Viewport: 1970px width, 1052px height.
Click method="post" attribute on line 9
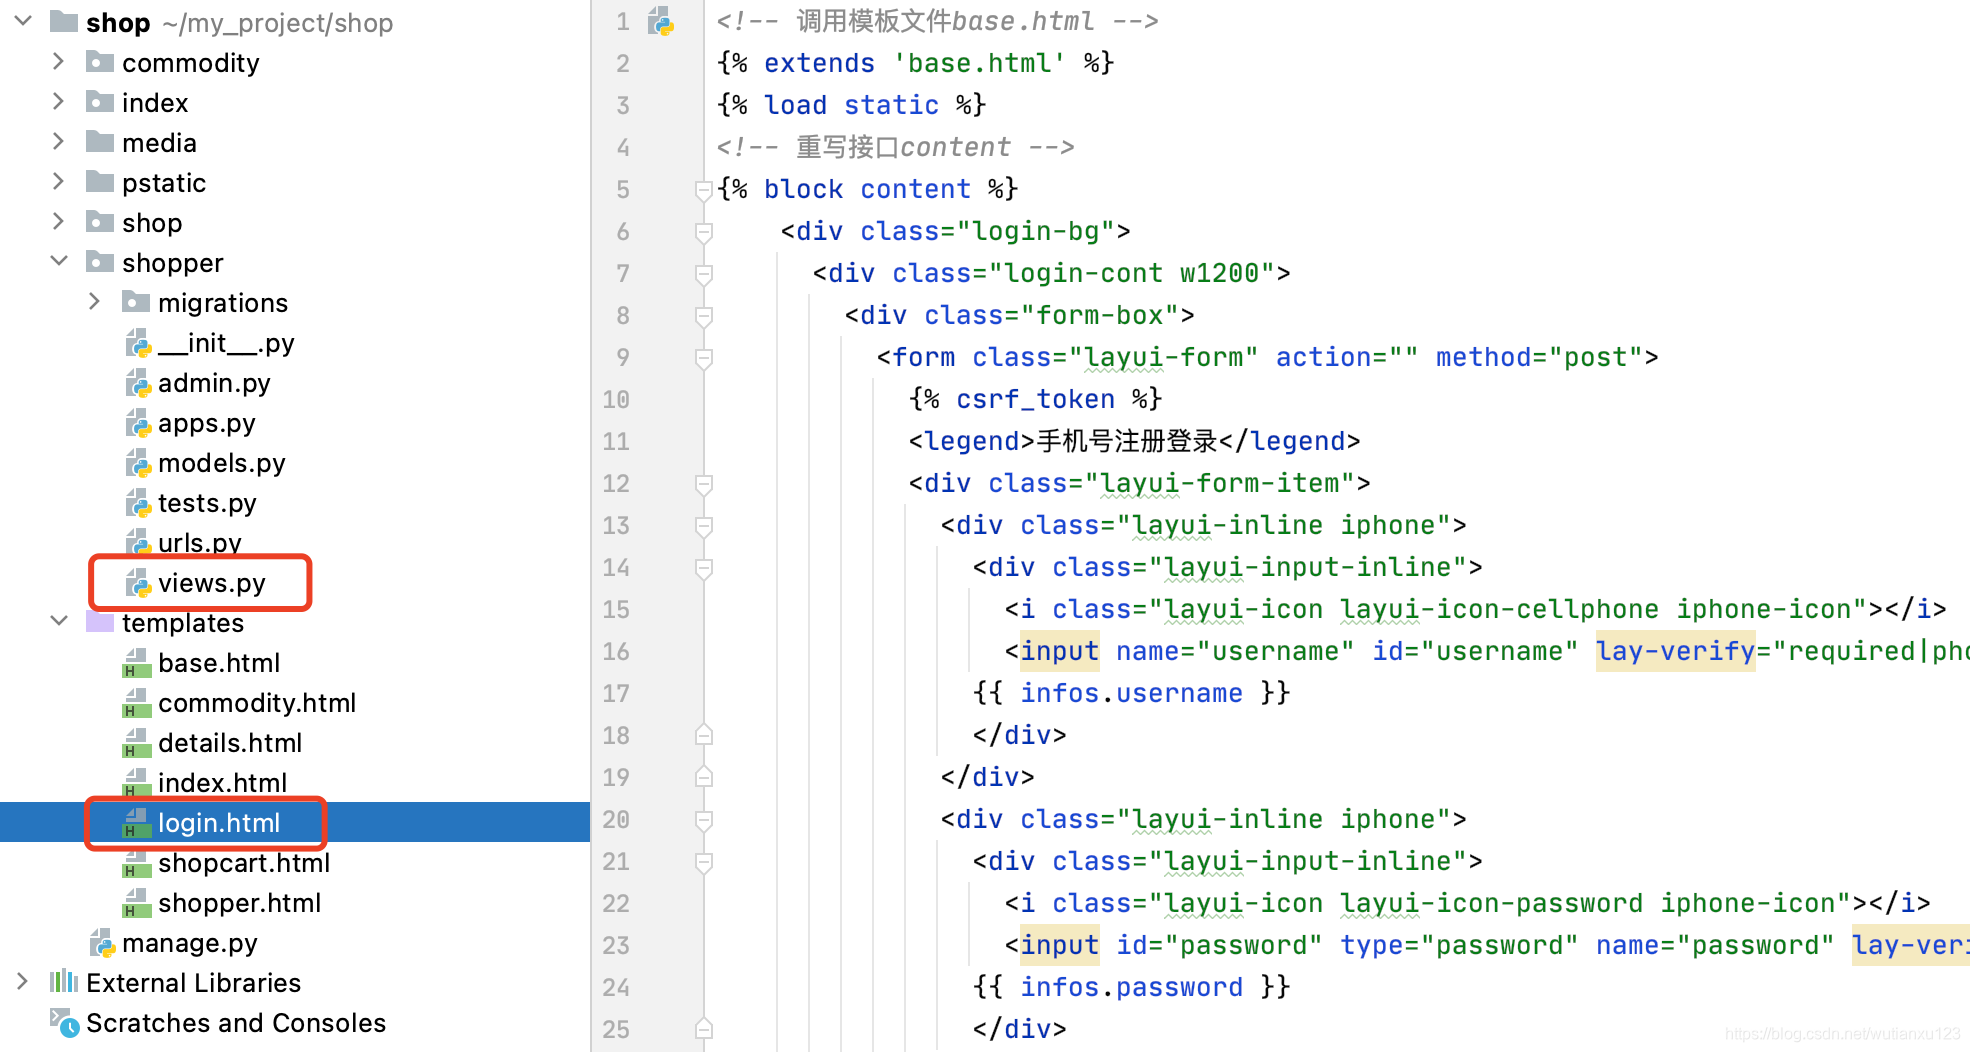pyautogui.click(x=1539, y=357)
